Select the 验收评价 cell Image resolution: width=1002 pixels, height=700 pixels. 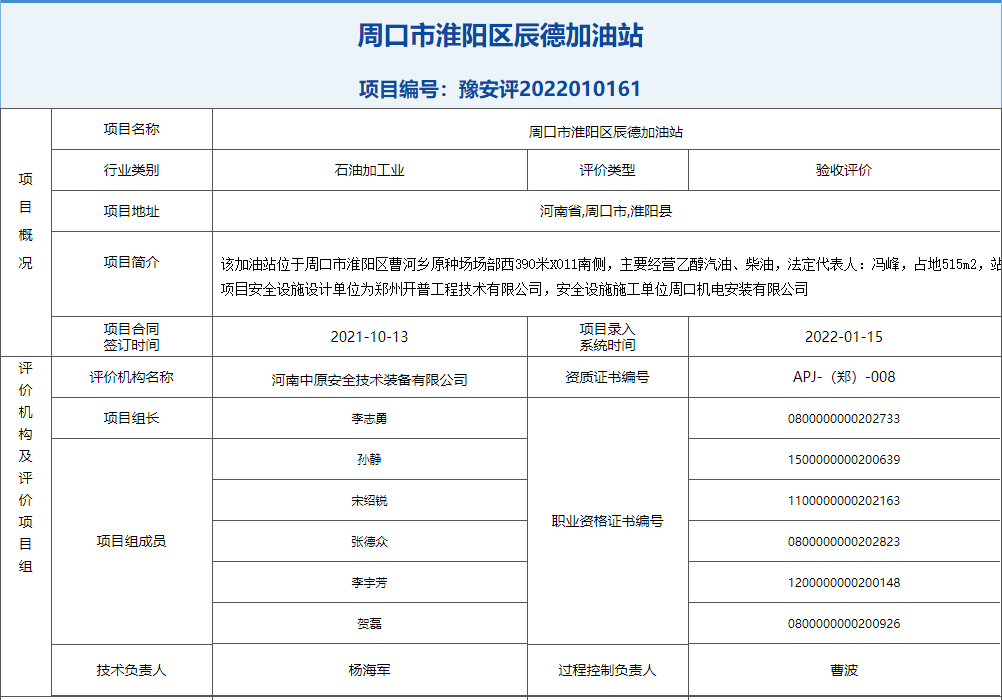[844, 170]
